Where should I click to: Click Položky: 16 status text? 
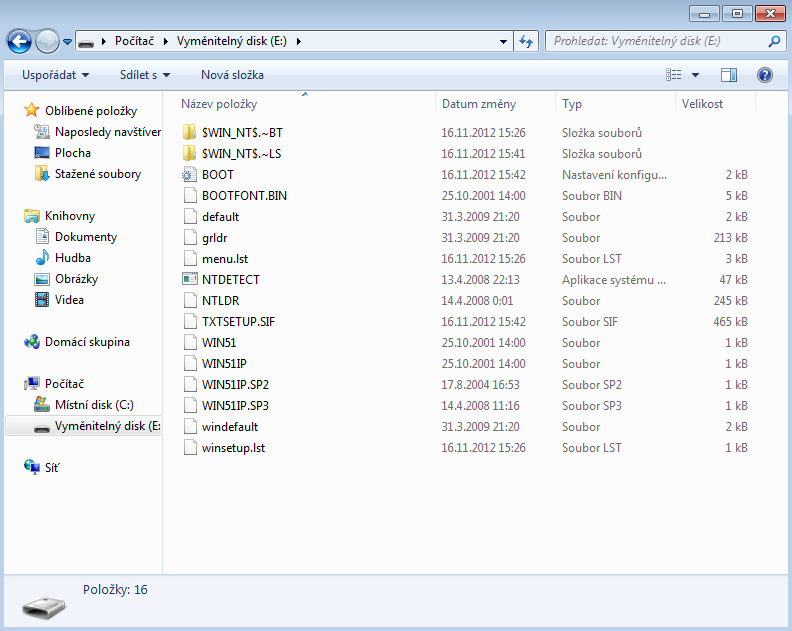115,590
